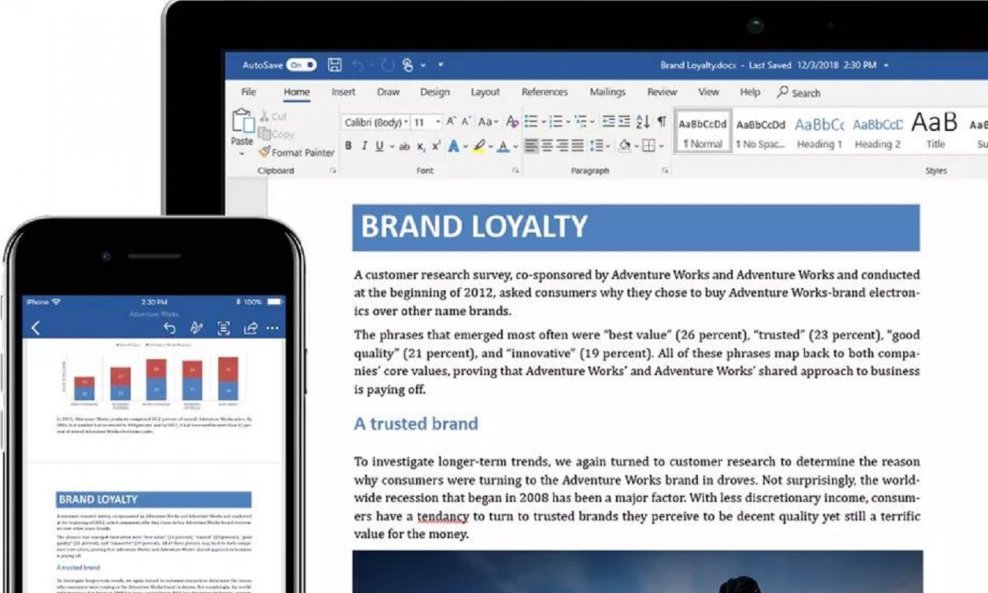Click the Copy command
988x593 pixels.
(277, 134)
